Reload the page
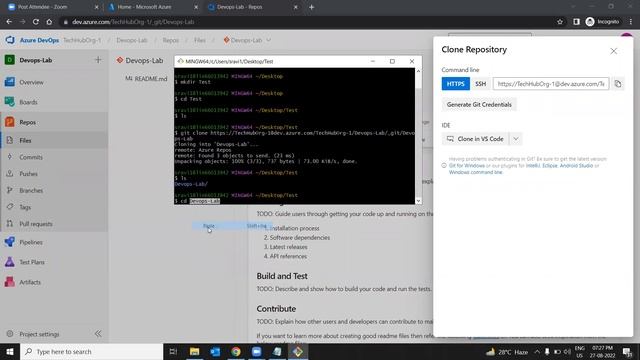 (x=36, y=22)
